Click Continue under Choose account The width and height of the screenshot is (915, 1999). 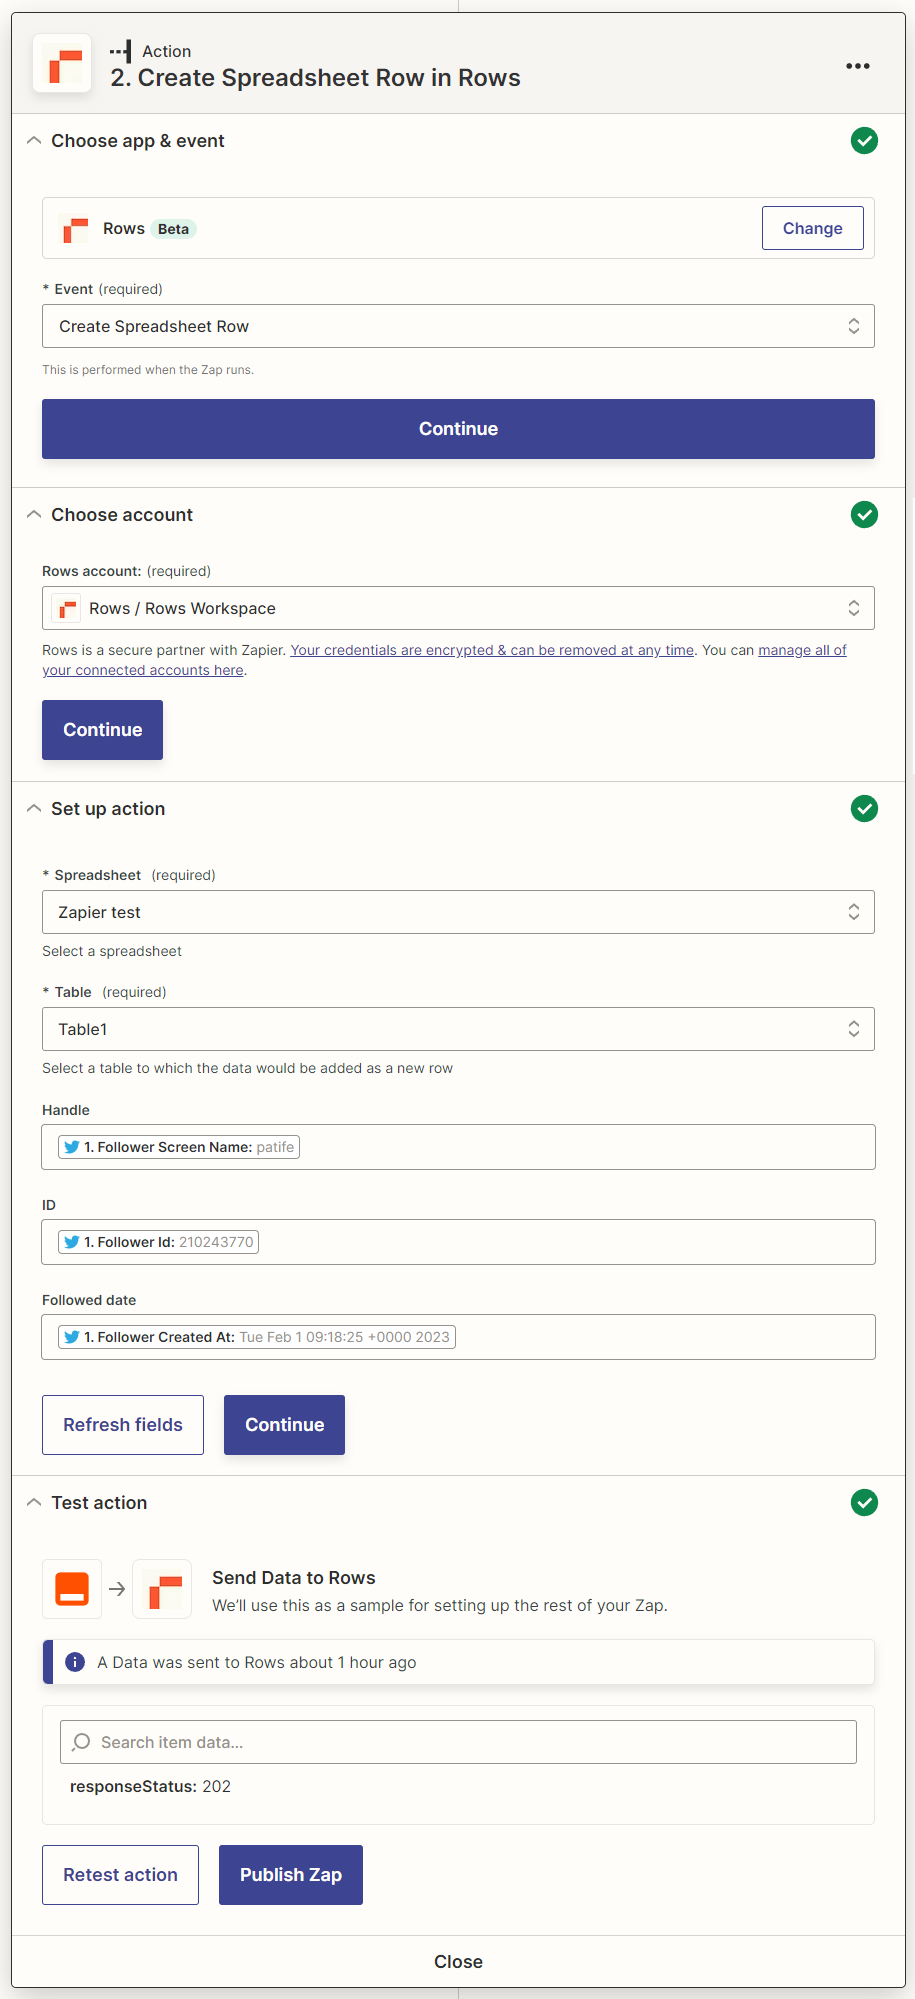click(x=102, y=730)
